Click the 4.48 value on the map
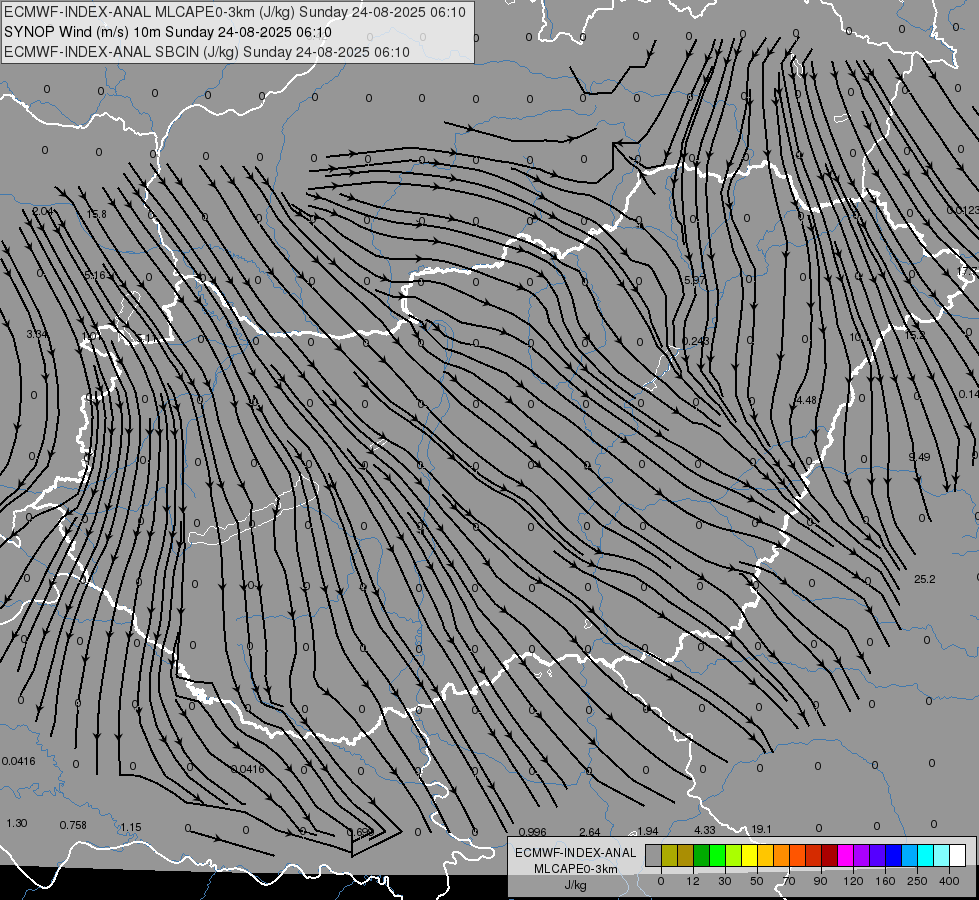Viewport: 979px width, 900px height. pos(806,400)
